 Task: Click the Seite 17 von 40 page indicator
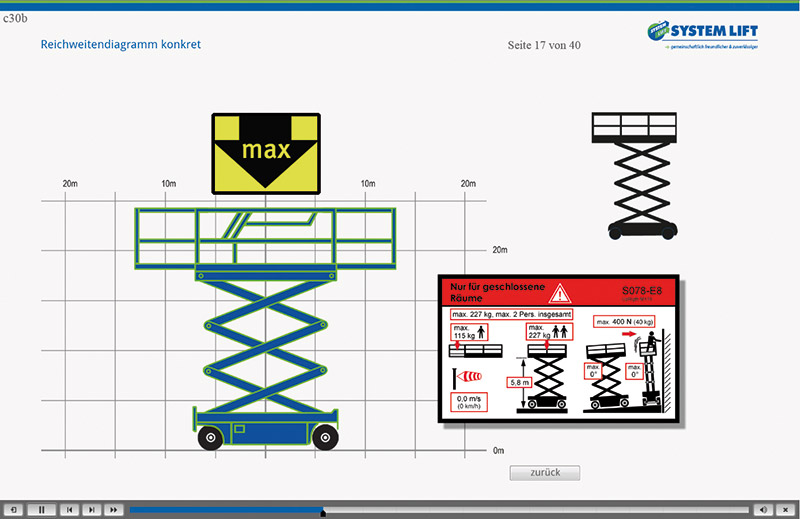544,46
